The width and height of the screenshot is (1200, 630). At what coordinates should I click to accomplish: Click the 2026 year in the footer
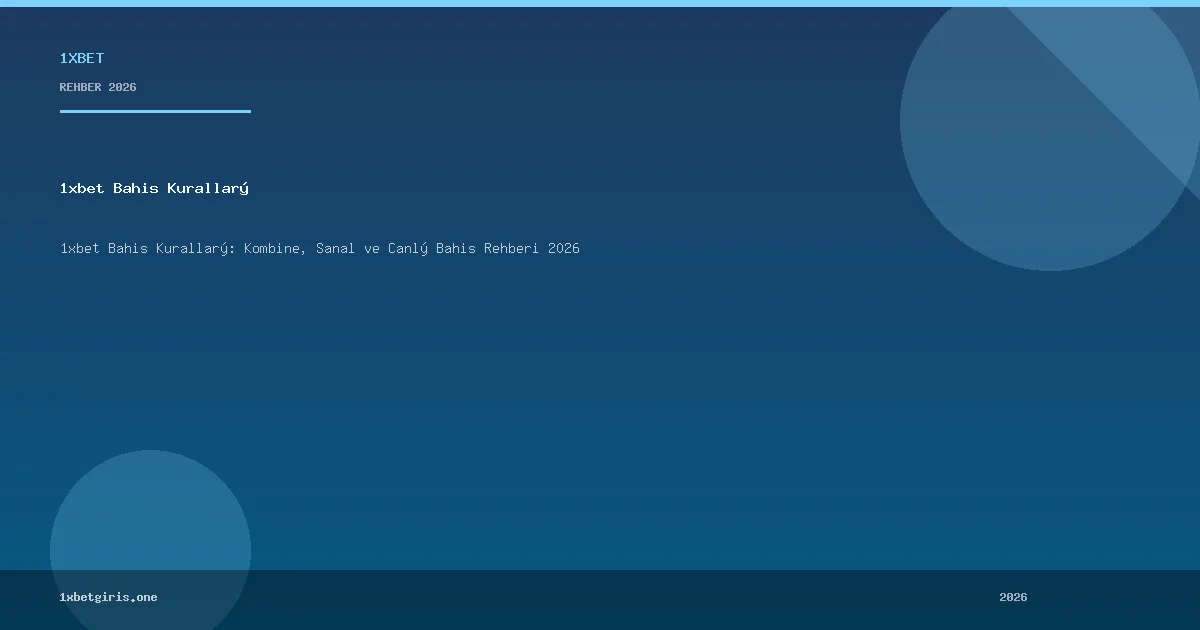click(1013, 597)
